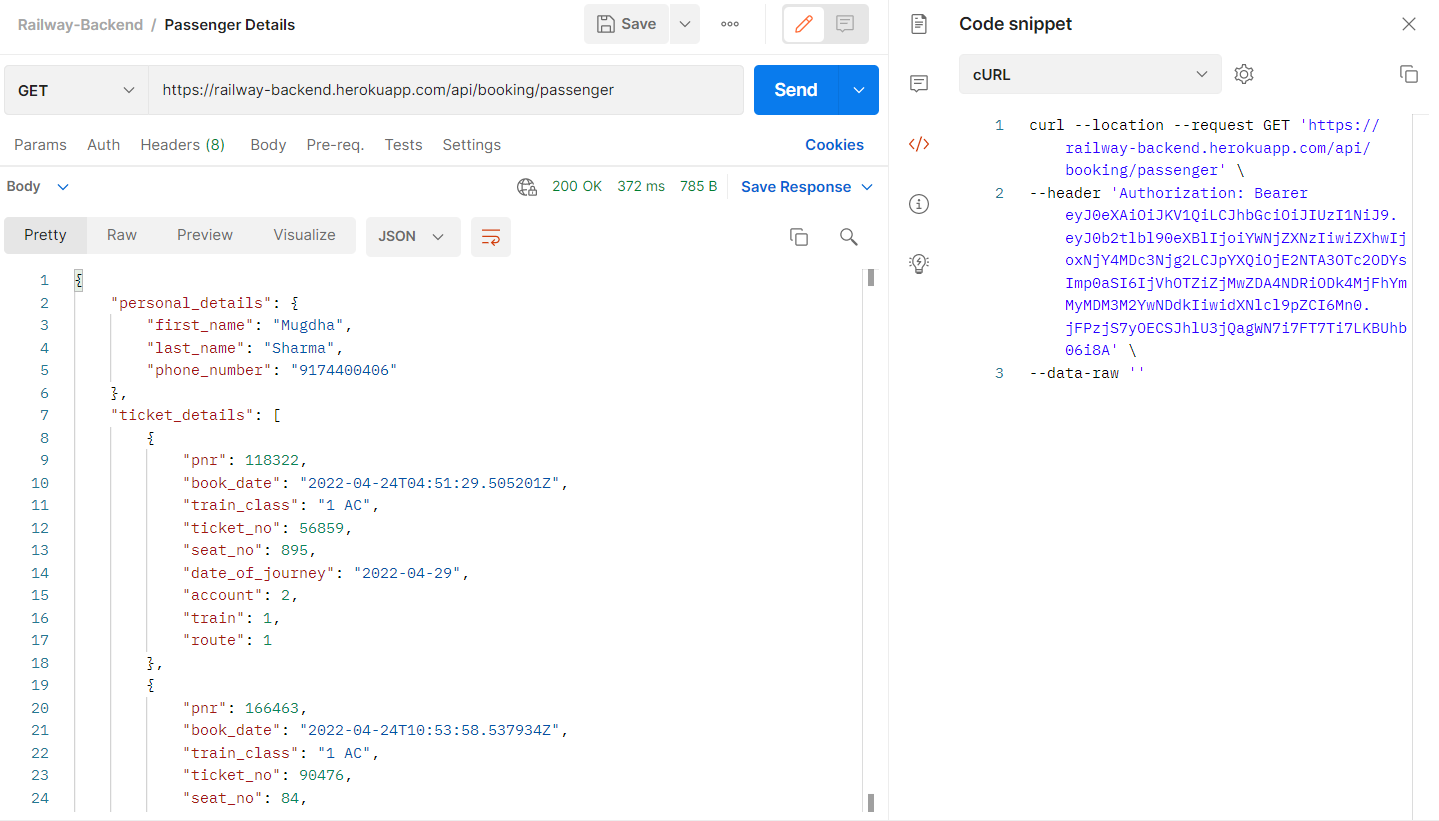Click the globe network info icon
1439x821 pixels.
pos(527,187)
